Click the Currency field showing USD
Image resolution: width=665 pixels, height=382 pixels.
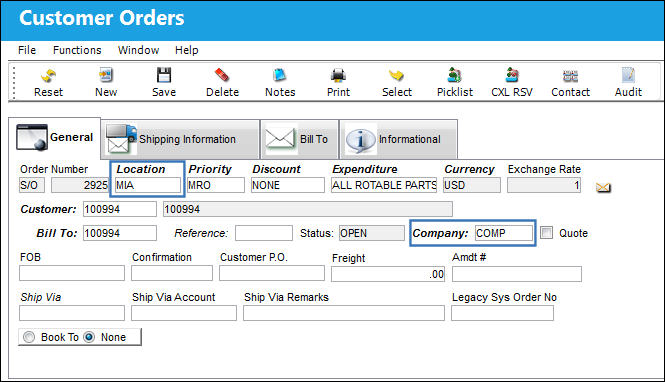472,185
